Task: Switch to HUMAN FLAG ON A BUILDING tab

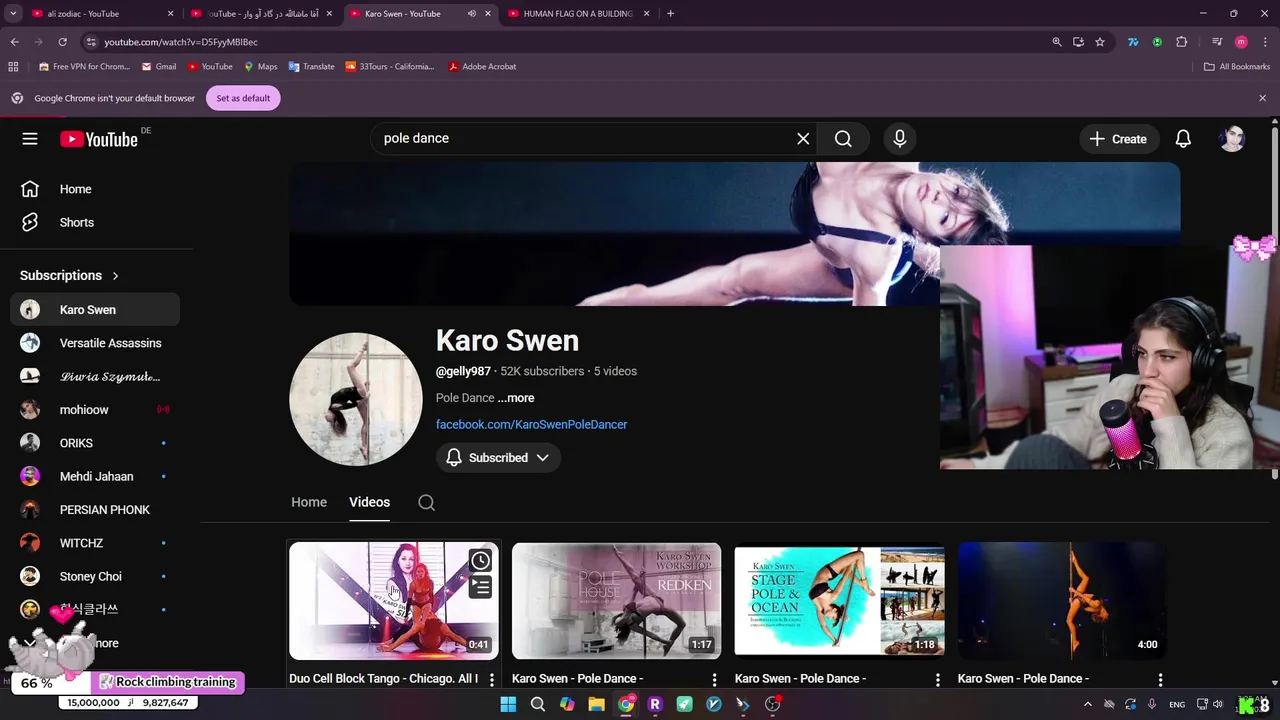Action: [x=579, y=14]
